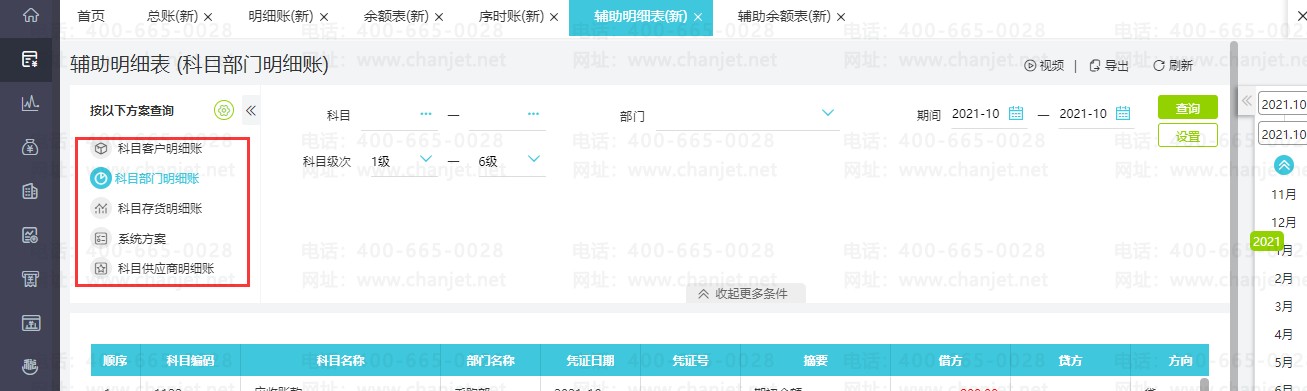Click the 凭证日期 column header

(x=590, y=360)
